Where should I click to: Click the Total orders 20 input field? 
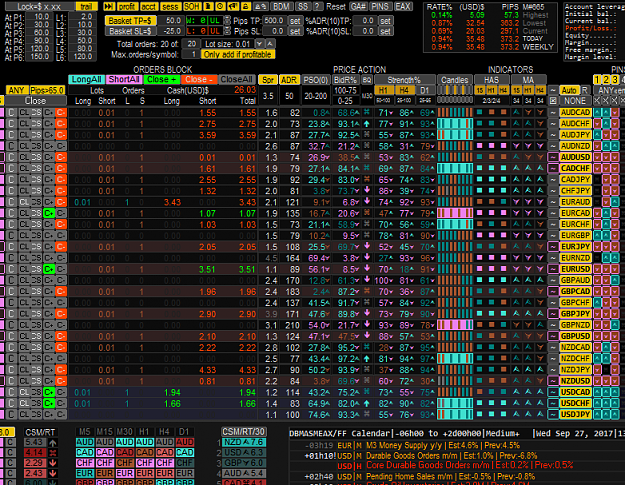click(191, 44)
